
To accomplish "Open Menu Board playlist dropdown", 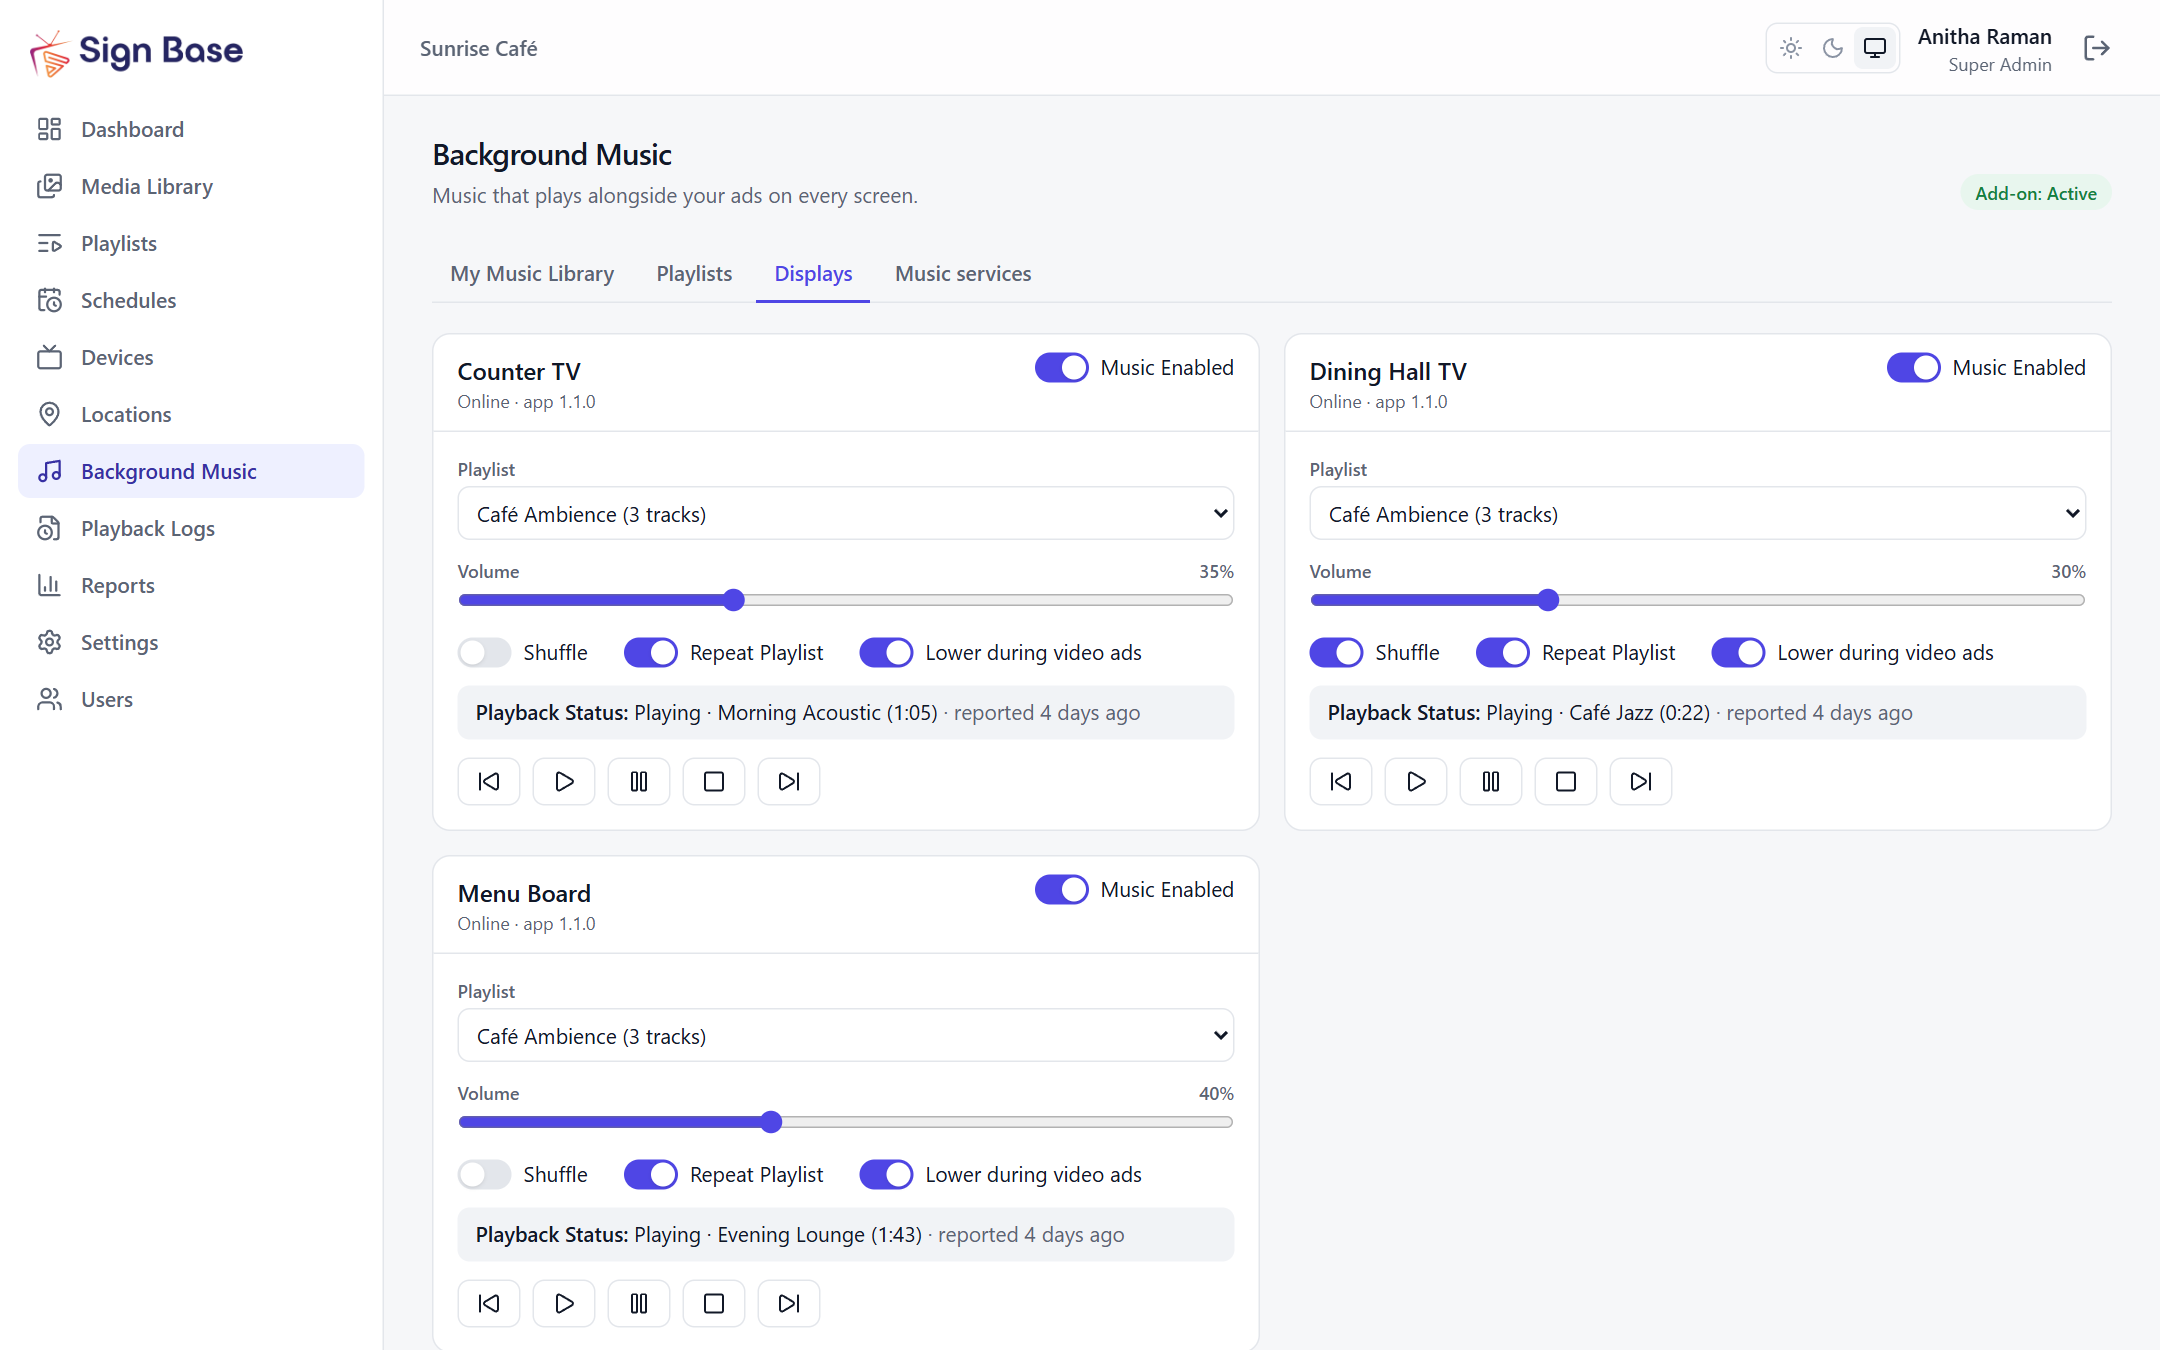I will [x=845, y=1036].
